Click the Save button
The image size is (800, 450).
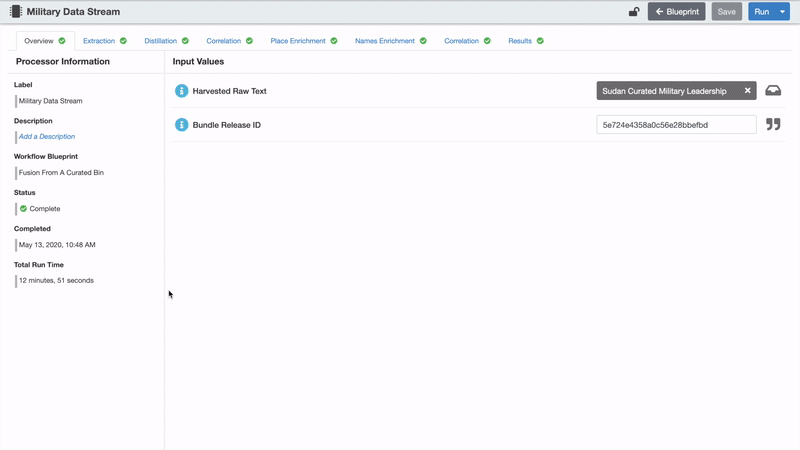pyautogui.click(x=727, y=11)
